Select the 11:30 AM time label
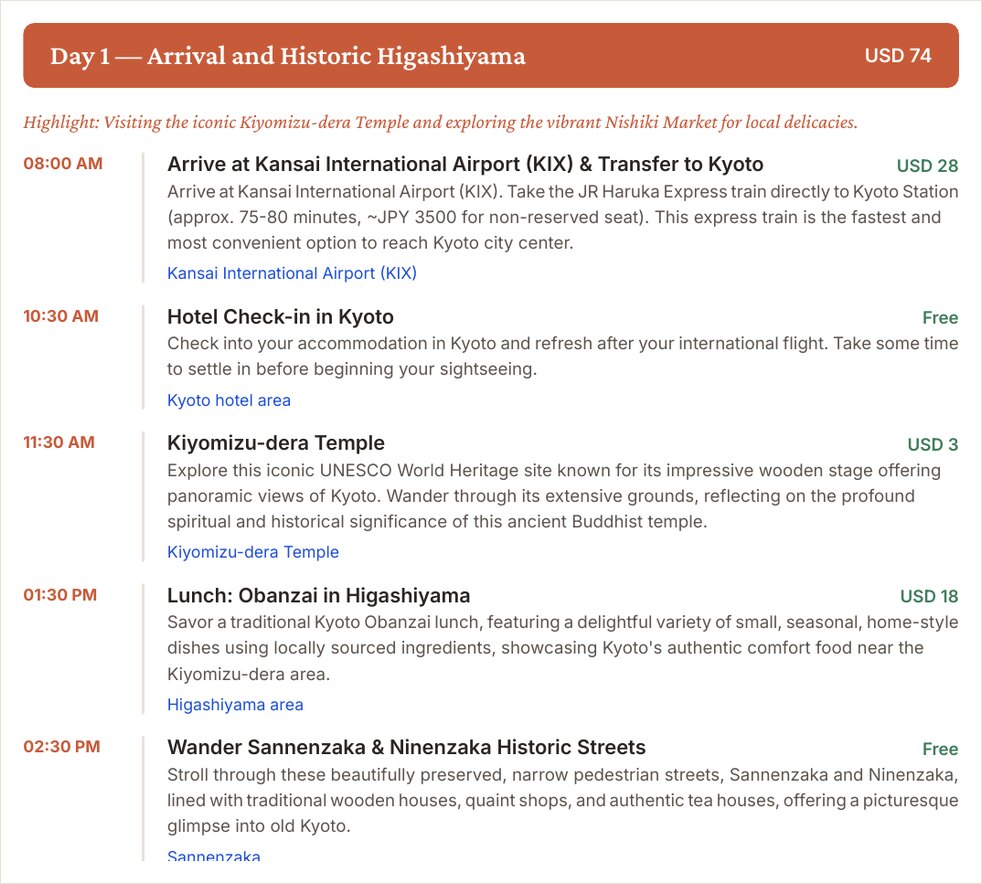 click(59, 443)
